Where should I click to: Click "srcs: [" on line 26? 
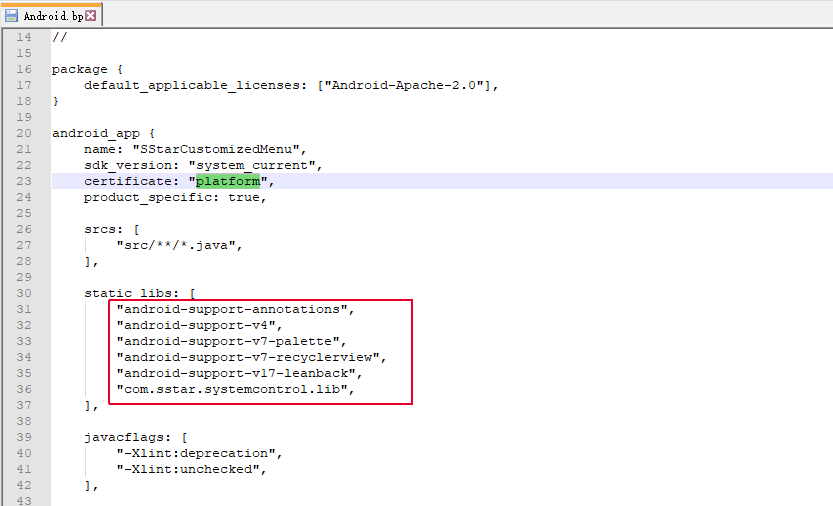[x=112, y=229]
